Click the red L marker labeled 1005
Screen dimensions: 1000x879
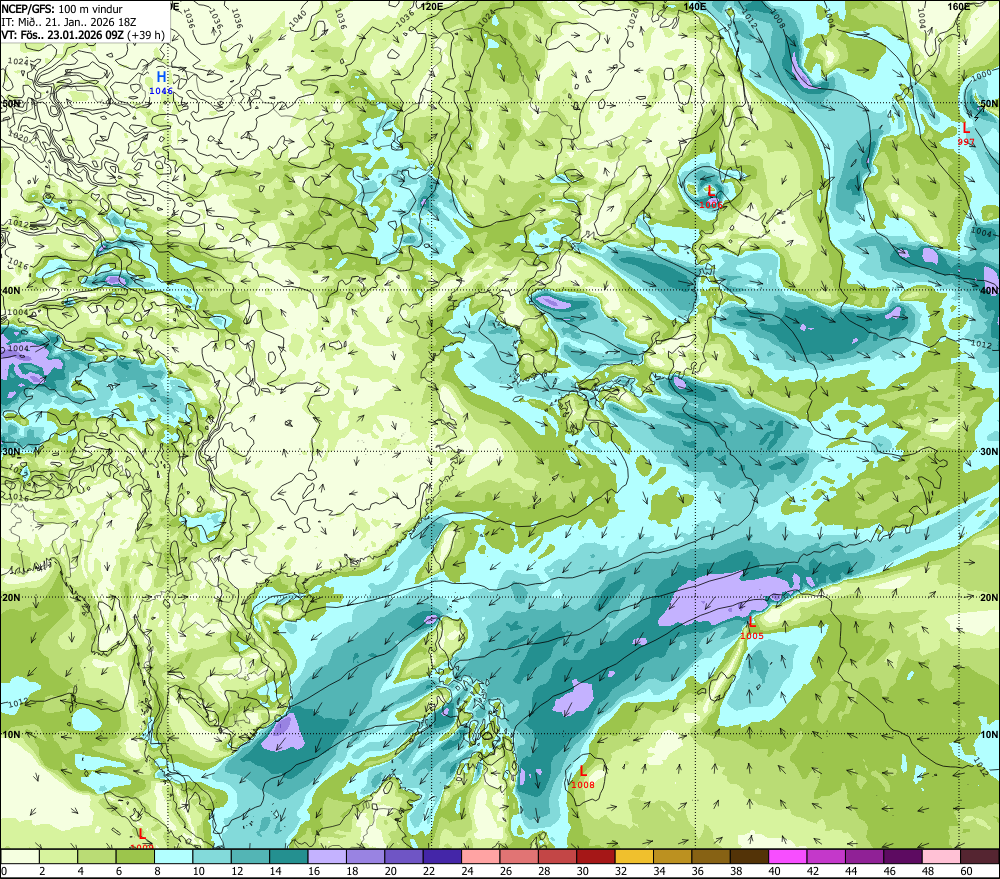click(x=752, y=622)
